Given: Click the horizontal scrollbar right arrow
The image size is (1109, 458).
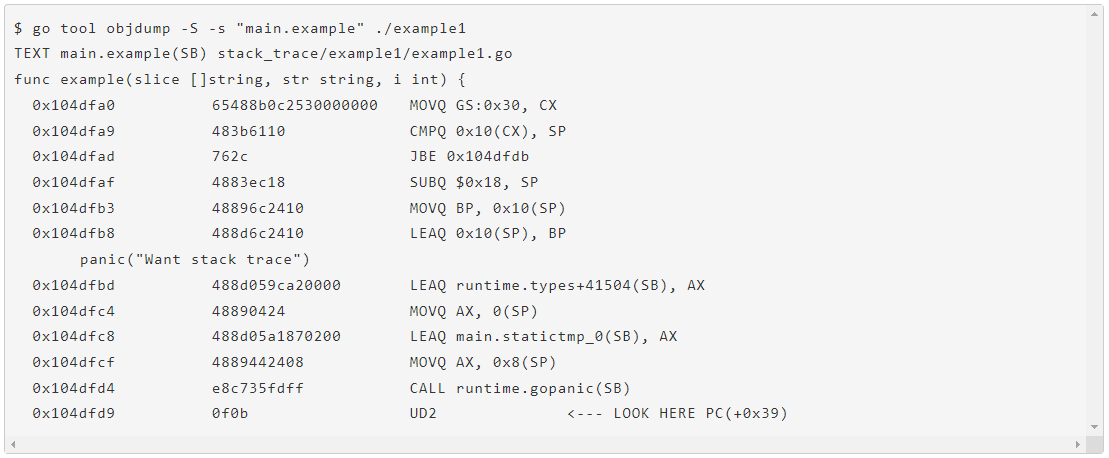Looking at the screenshot, I should (1077, 443).
